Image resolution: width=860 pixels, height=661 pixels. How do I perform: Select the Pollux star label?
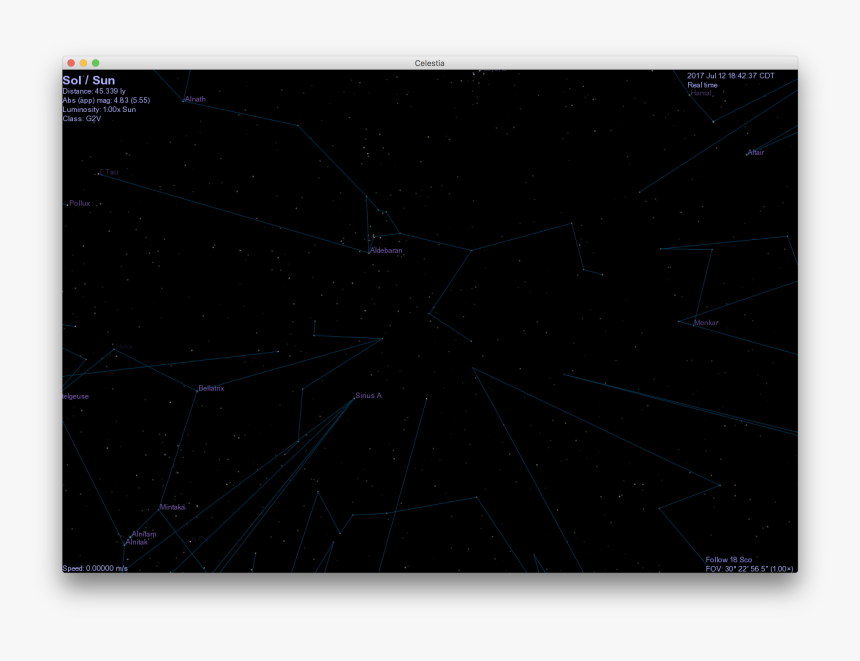[80, 203]
